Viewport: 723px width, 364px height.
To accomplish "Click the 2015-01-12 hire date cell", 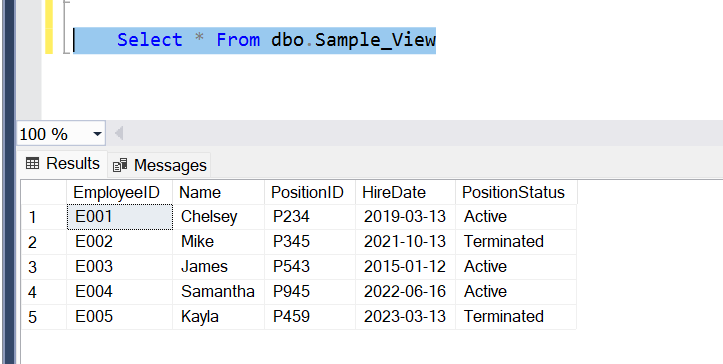I will click(405, 267).
